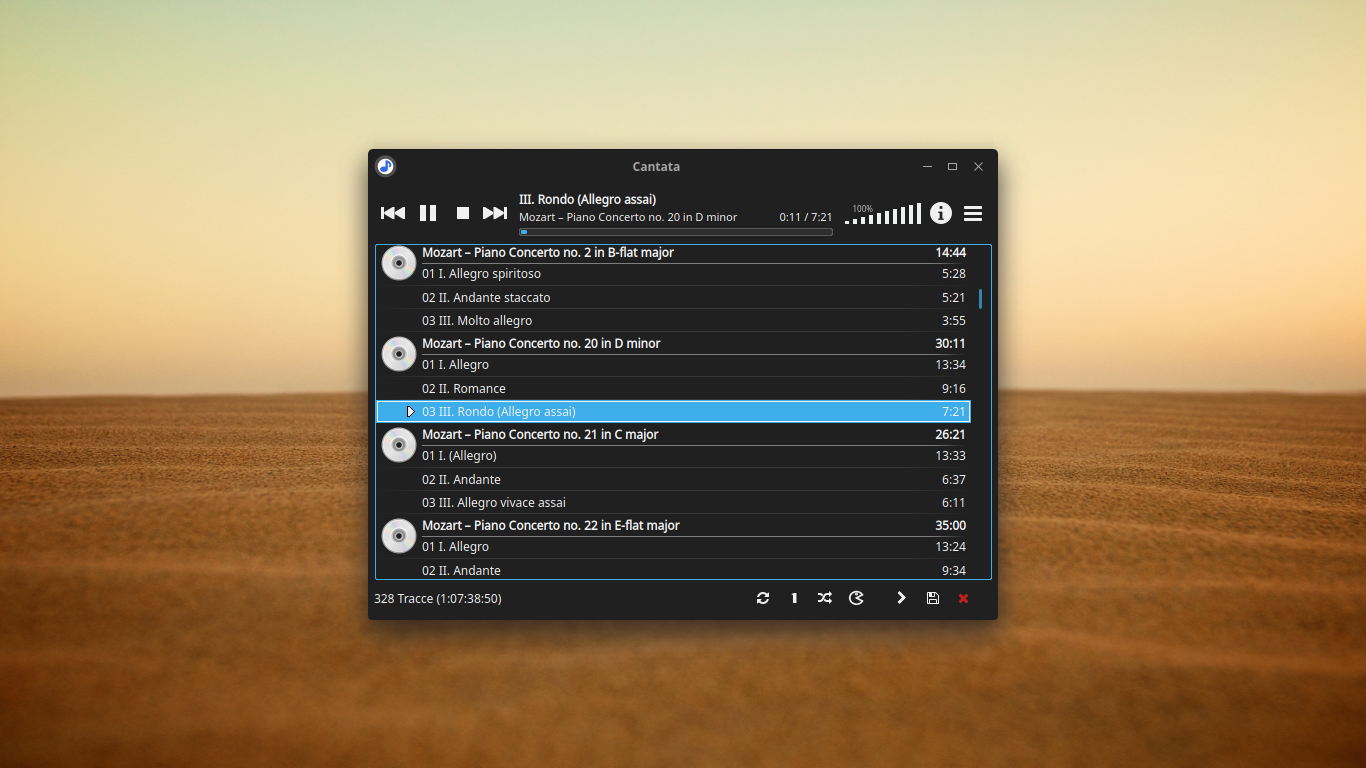Click the Piano Concerto no. 21 album cover
The image size is (1366, 768).
click(x=399, y=445)
